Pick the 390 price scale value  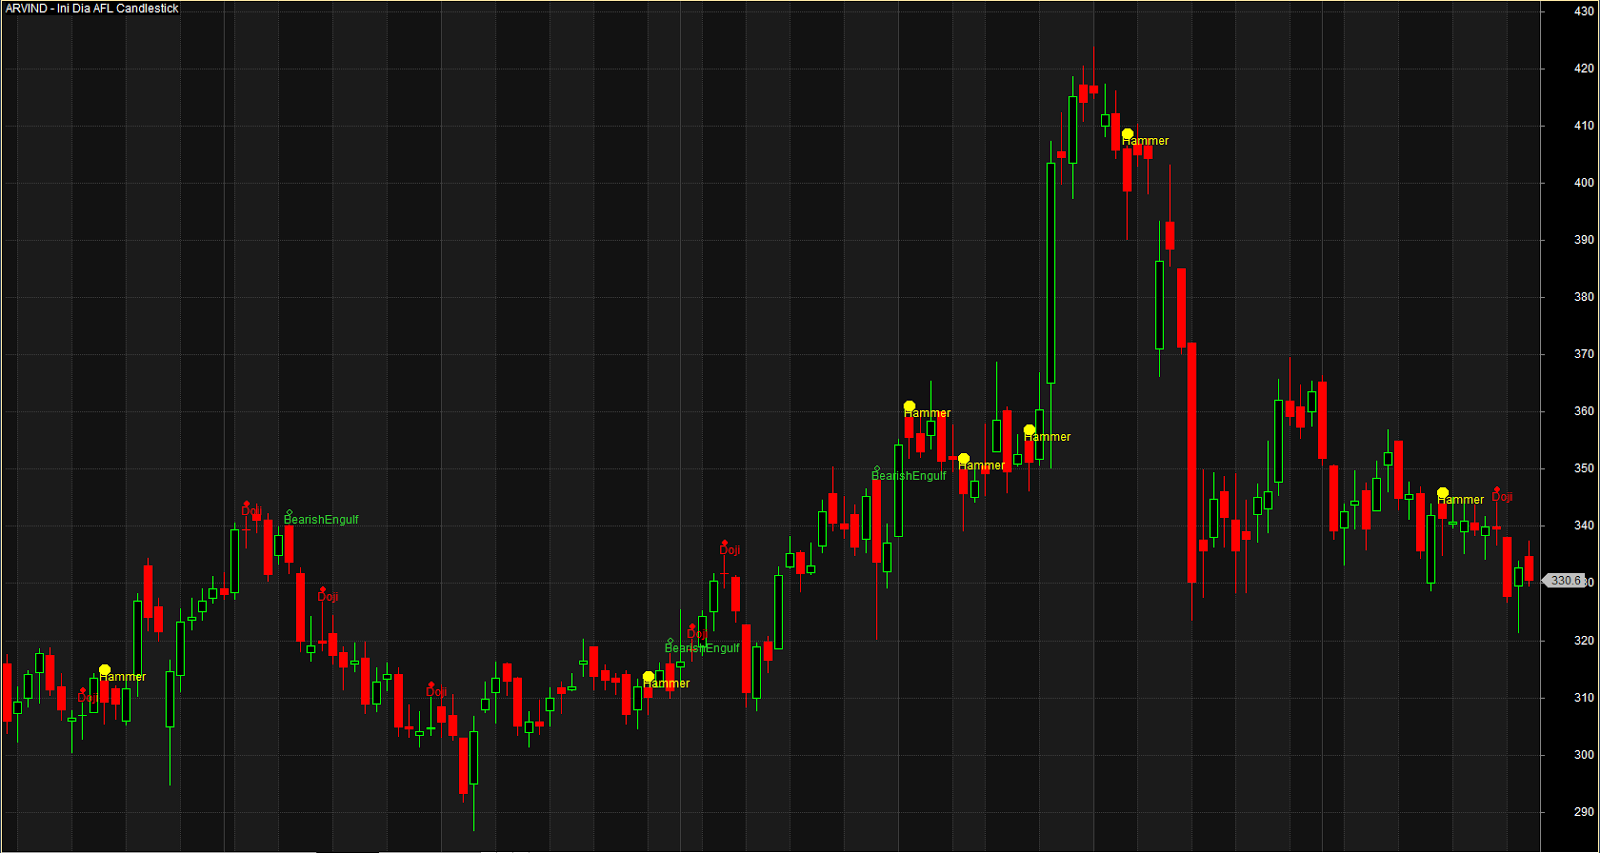point(1584,240)
